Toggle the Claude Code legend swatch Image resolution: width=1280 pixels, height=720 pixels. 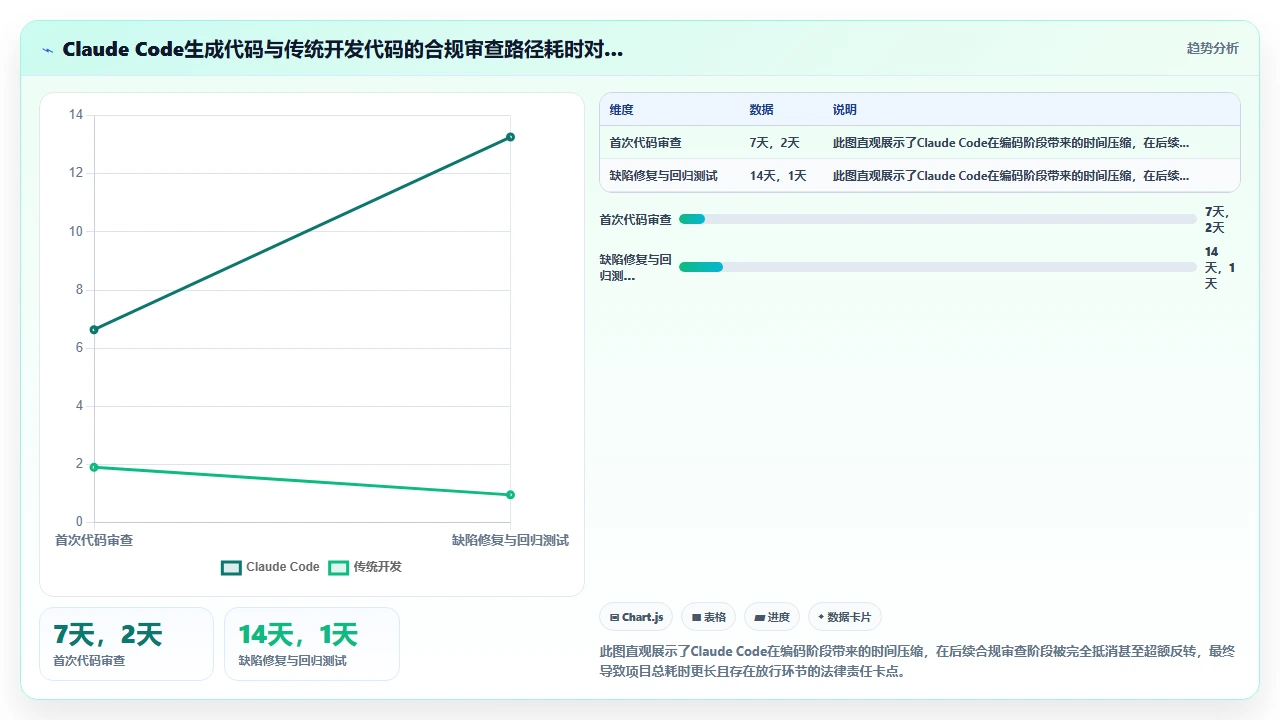(x=231, y=567)
